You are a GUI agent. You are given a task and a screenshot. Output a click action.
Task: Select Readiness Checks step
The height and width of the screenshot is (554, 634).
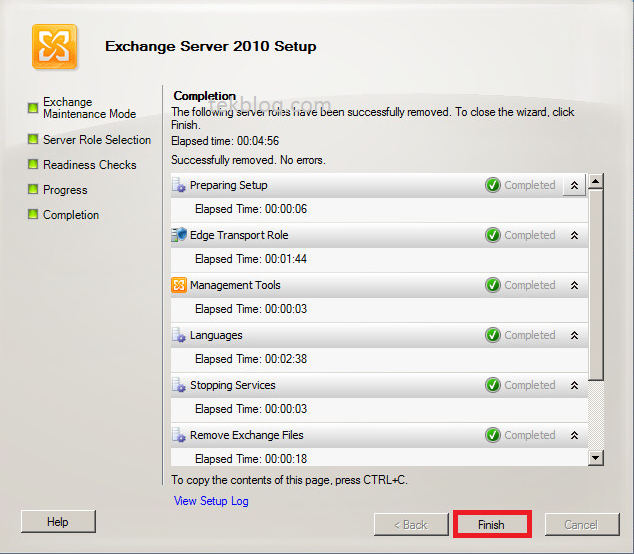tap(90, 165)
